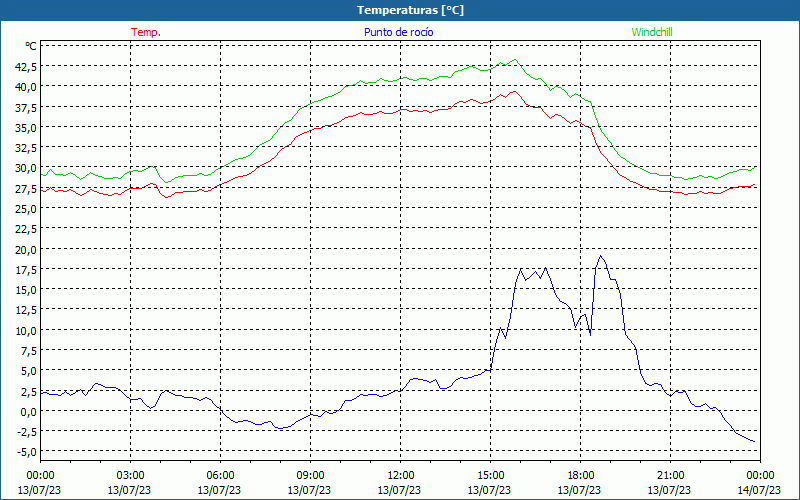This screenshot has height=500, width=800.
Task: Click the 21:00 time axis label
Action: click(x=670, y=476)
